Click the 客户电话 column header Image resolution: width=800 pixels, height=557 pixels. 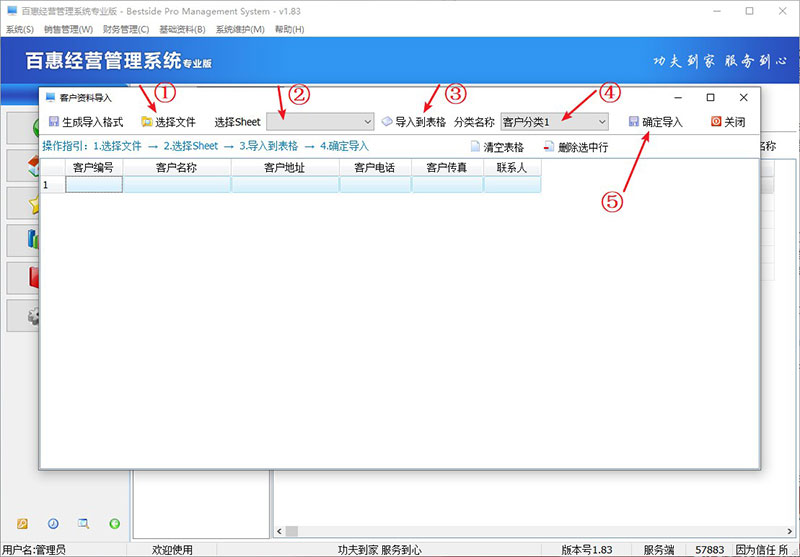tap(375, 168)
